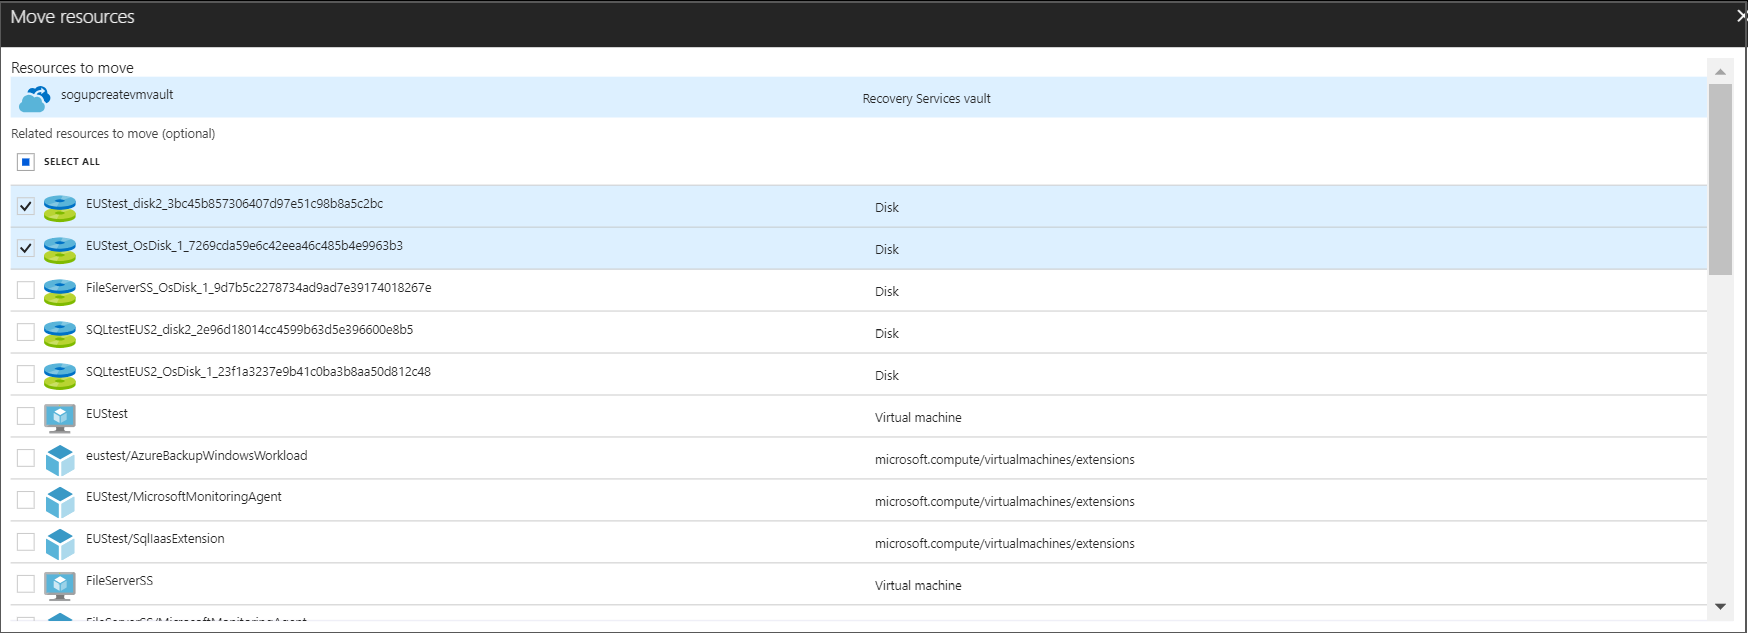This screenshot has height=633, width=1748.
Task: Click the Recovery Services vault cloud icon
Action: [x=35, y=98]
